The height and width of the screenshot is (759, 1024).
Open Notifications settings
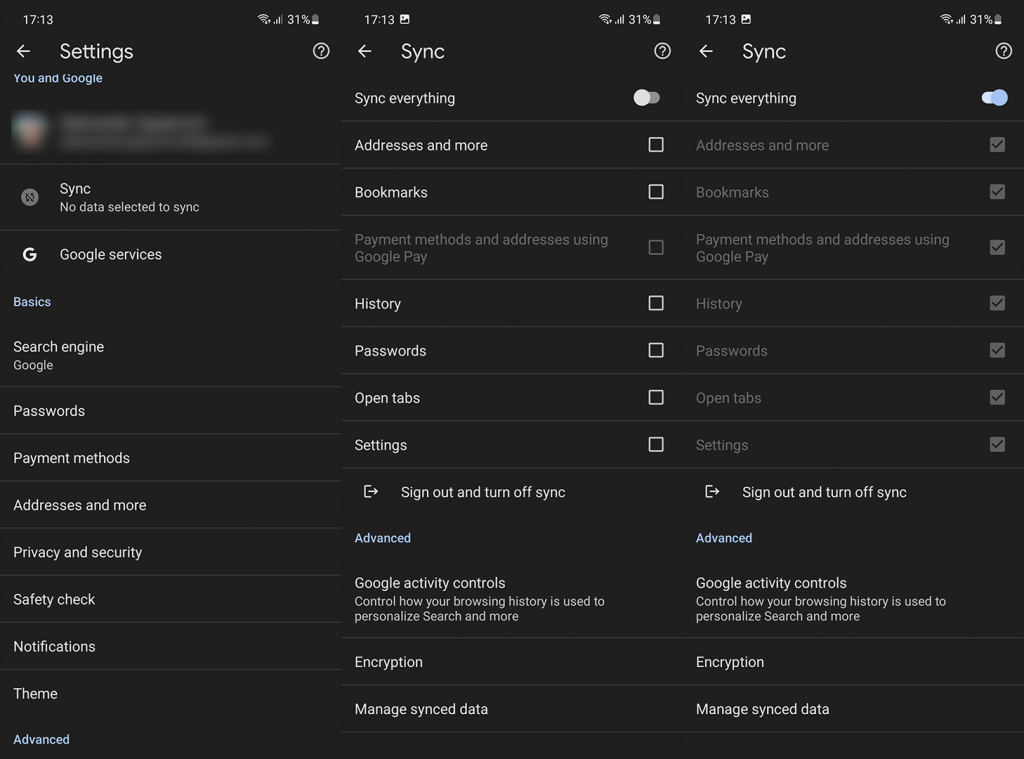(x=170, y=646)
